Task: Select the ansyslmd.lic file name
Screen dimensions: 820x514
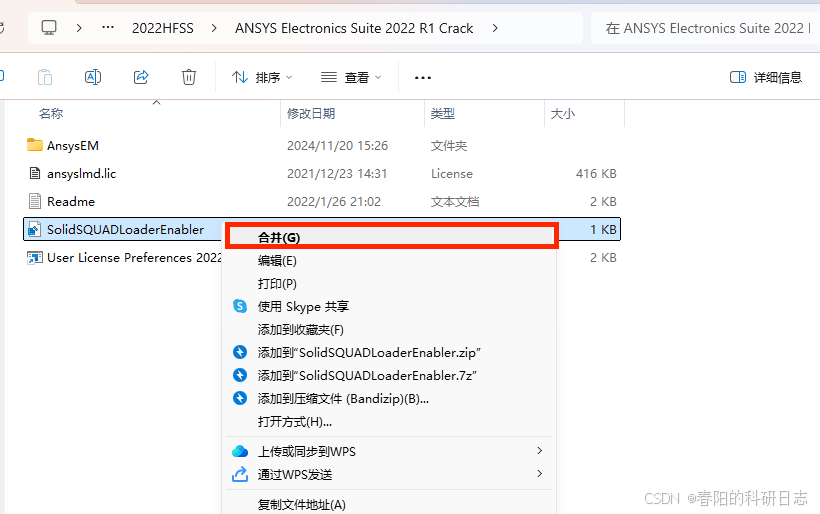Action: point(82,174)
